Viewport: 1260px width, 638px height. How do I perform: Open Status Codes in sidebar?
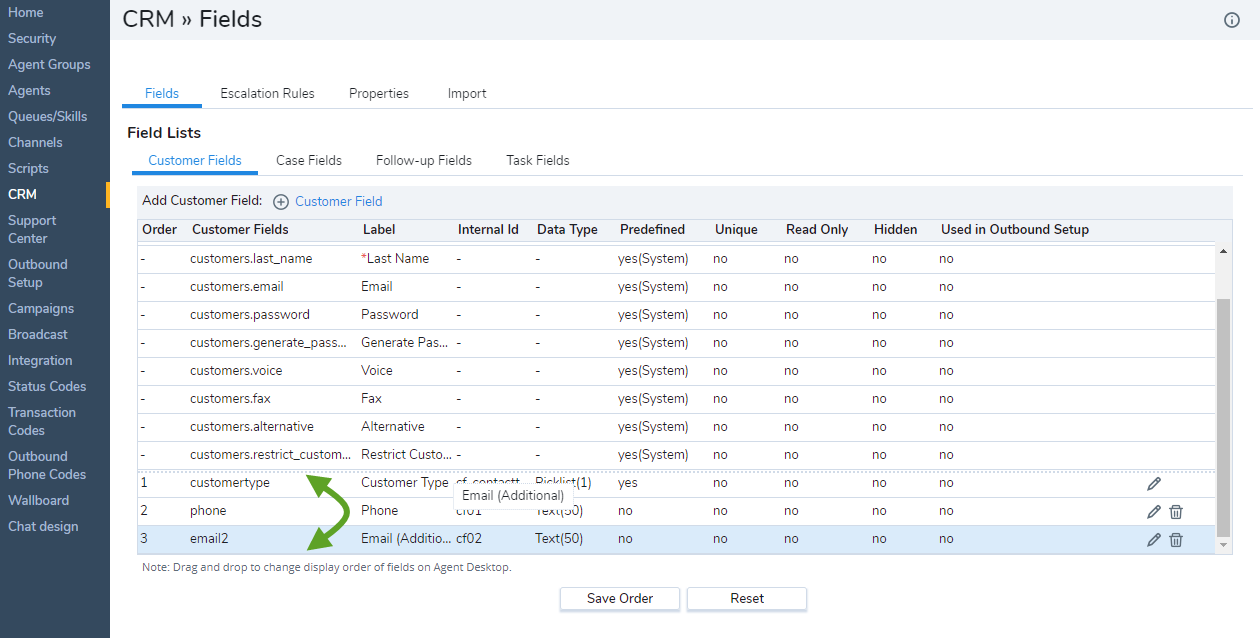pos(47,386)
